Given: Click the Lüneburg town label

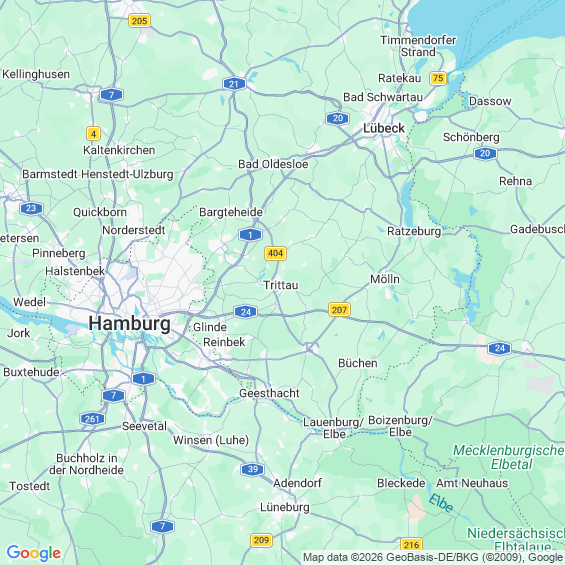Looking at the screenshot, I should (x=285, y=507).
